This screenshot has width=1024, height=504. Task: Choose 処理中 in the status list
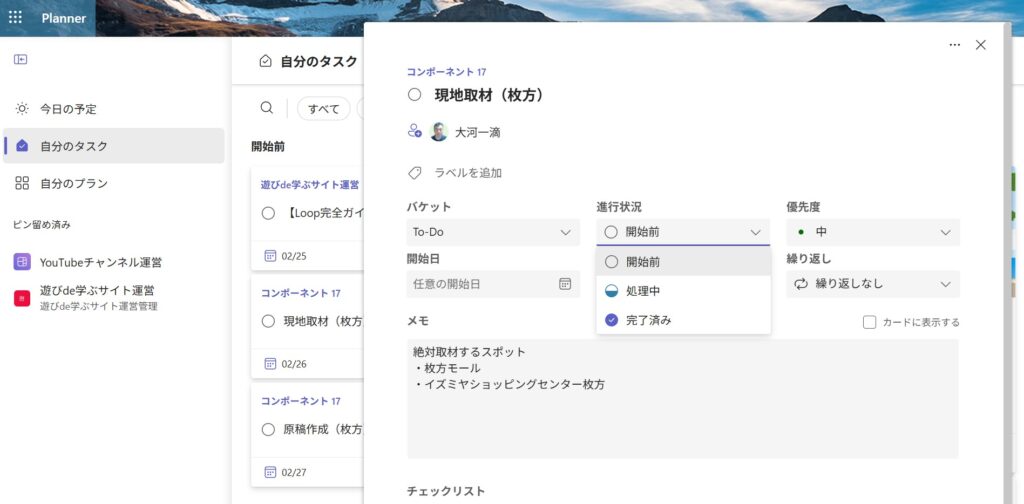(x=642, y=291)
